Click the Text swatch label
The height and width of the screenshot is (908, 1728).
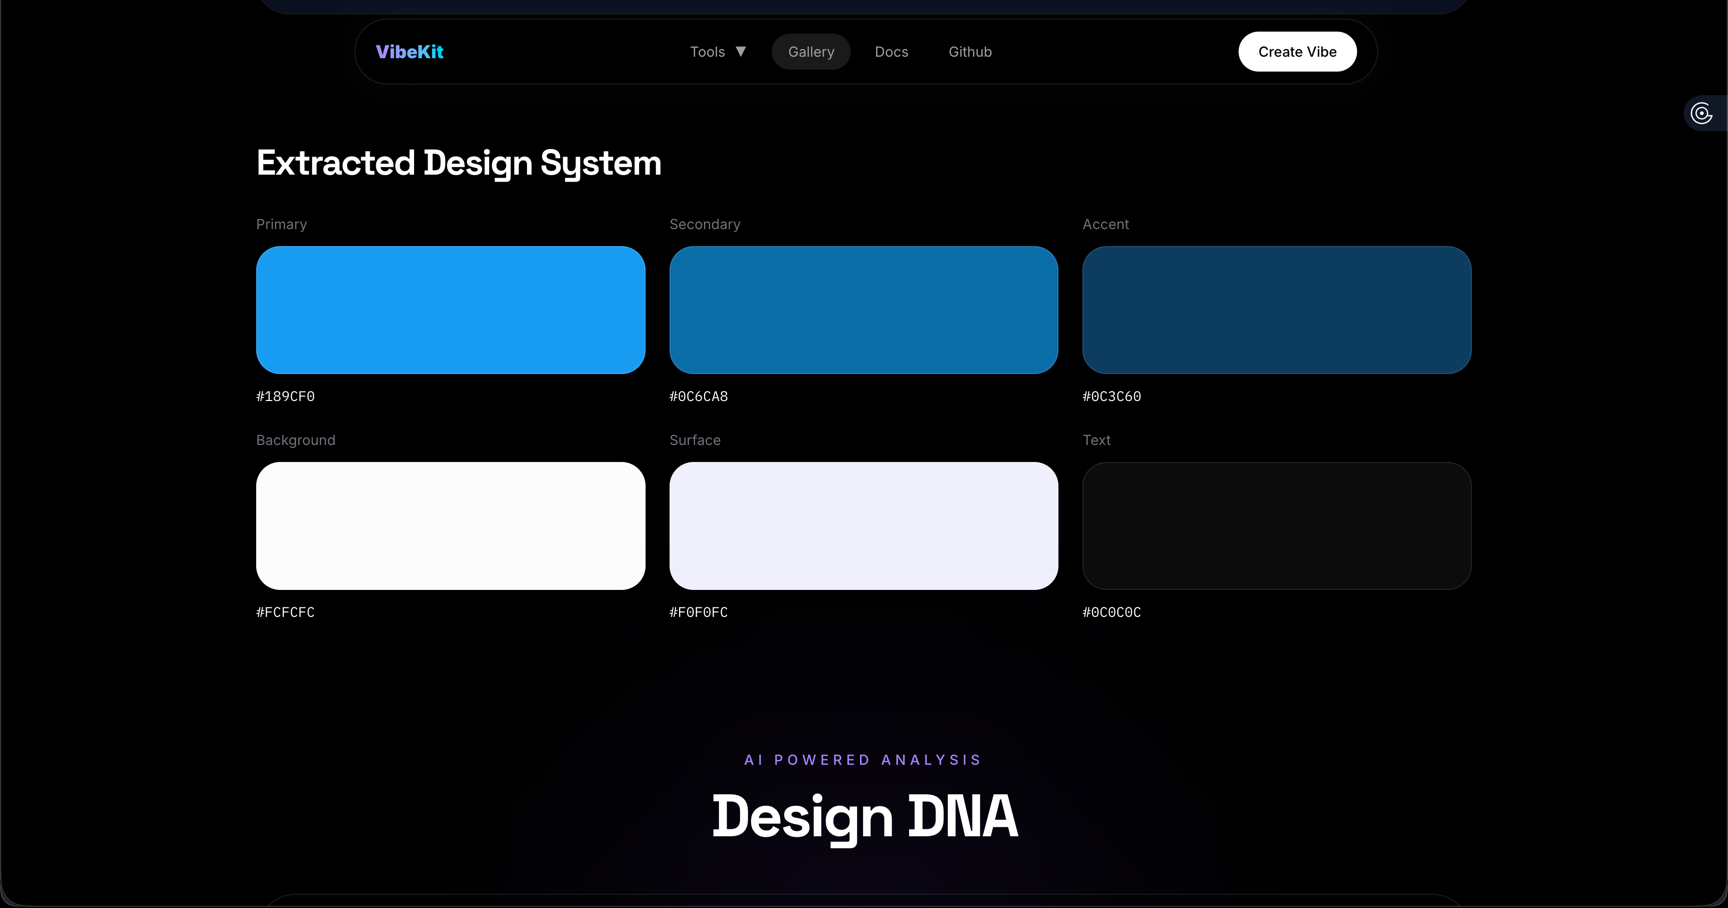(1096, 441)
